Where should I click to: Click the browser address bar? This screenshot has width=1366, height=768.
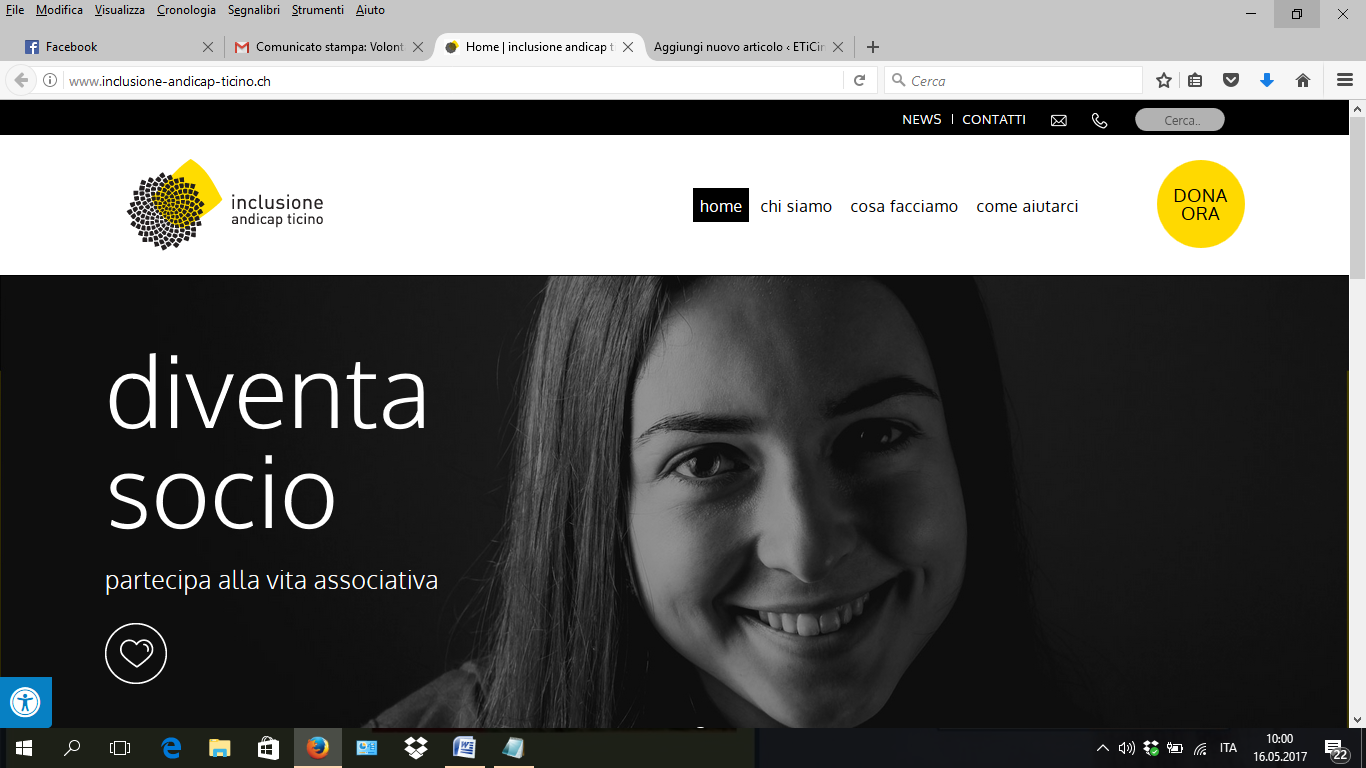click(x=455, y=81)
